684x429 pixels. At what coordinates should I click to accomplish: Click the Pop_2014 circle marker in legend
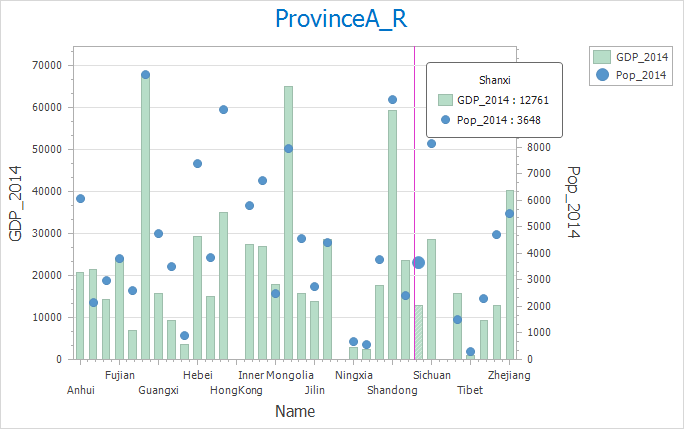601,74
